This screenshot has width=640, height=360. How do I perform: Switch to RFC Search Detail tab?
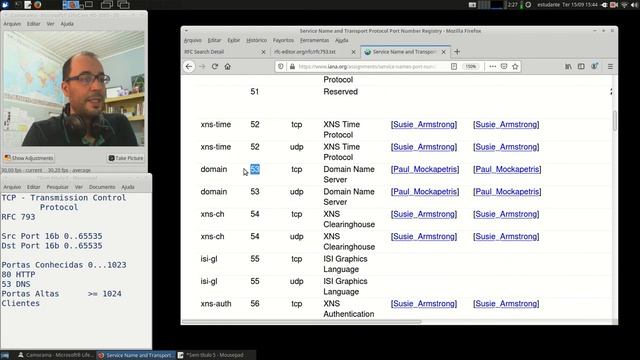tap(226, 52)
